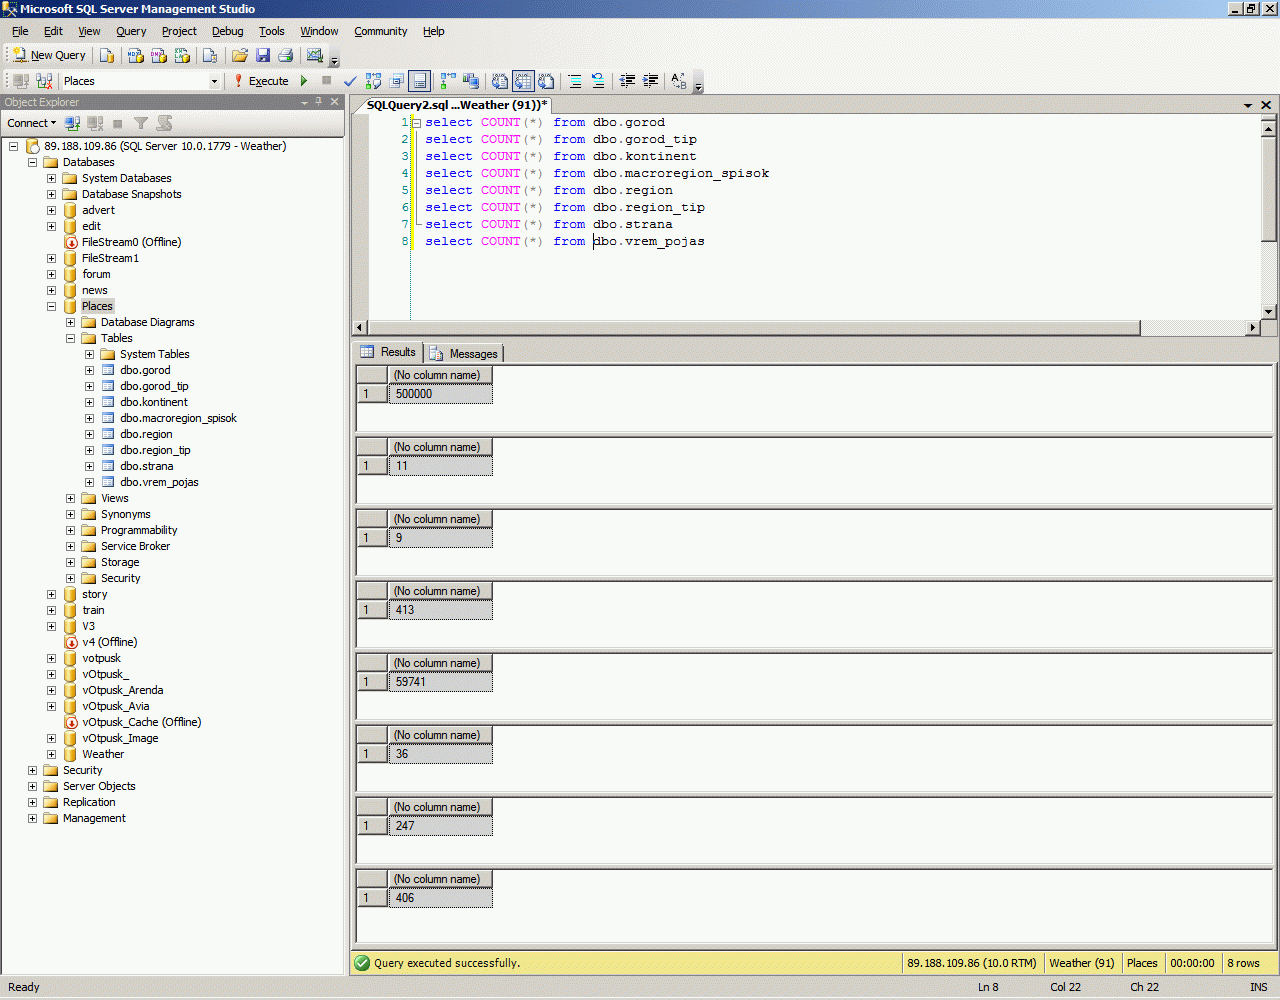Parse the query with the checkmark icon
This screenshot has height=1000, width=1280.
point(350,81)
